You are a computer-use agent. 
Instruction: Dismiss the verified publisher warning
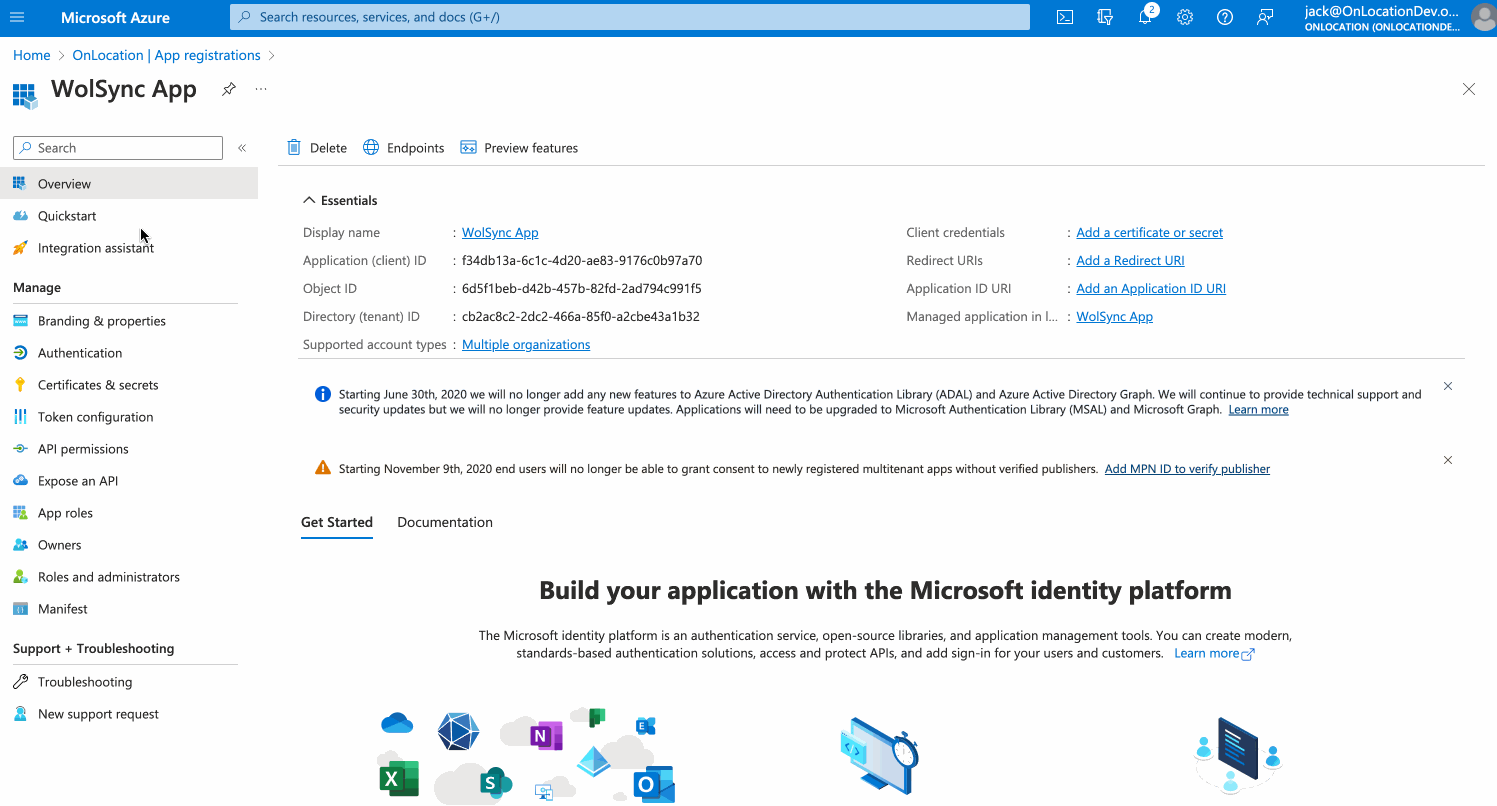(1448, 460)
